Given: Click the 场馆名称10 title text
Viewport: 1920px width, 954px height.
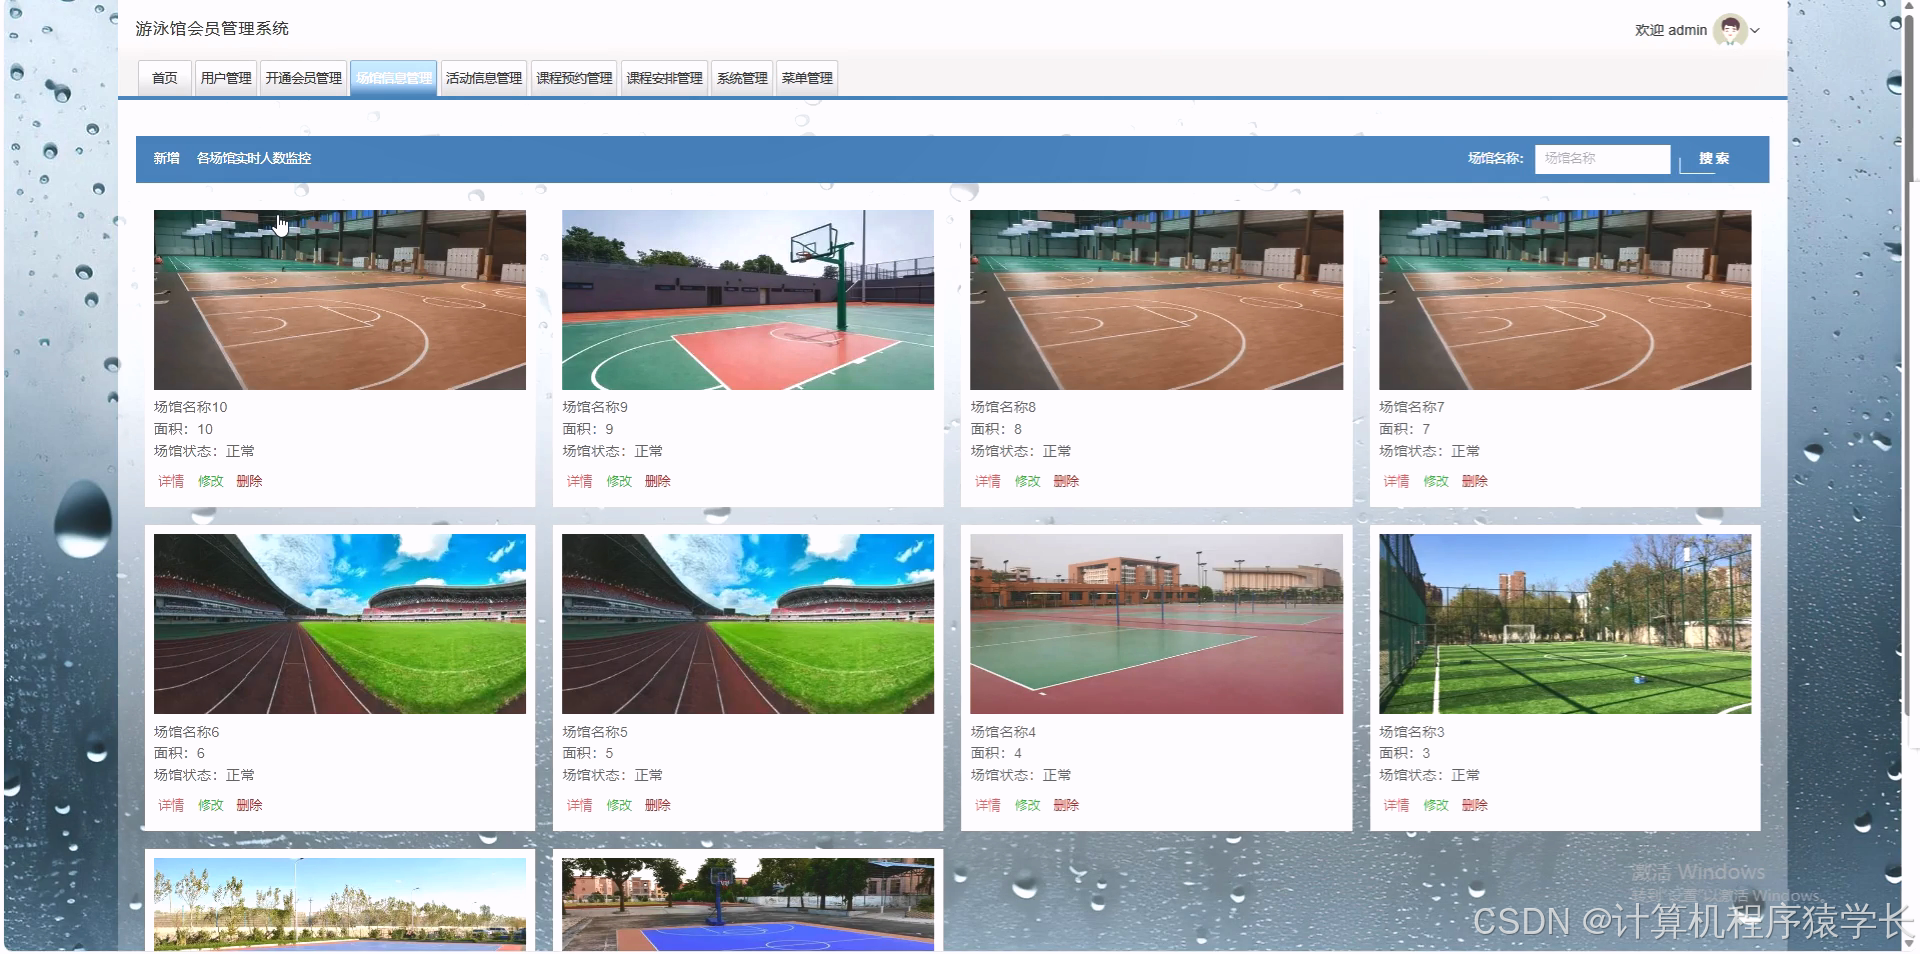Looking at the screenshot, I should (x=190, y=407).
